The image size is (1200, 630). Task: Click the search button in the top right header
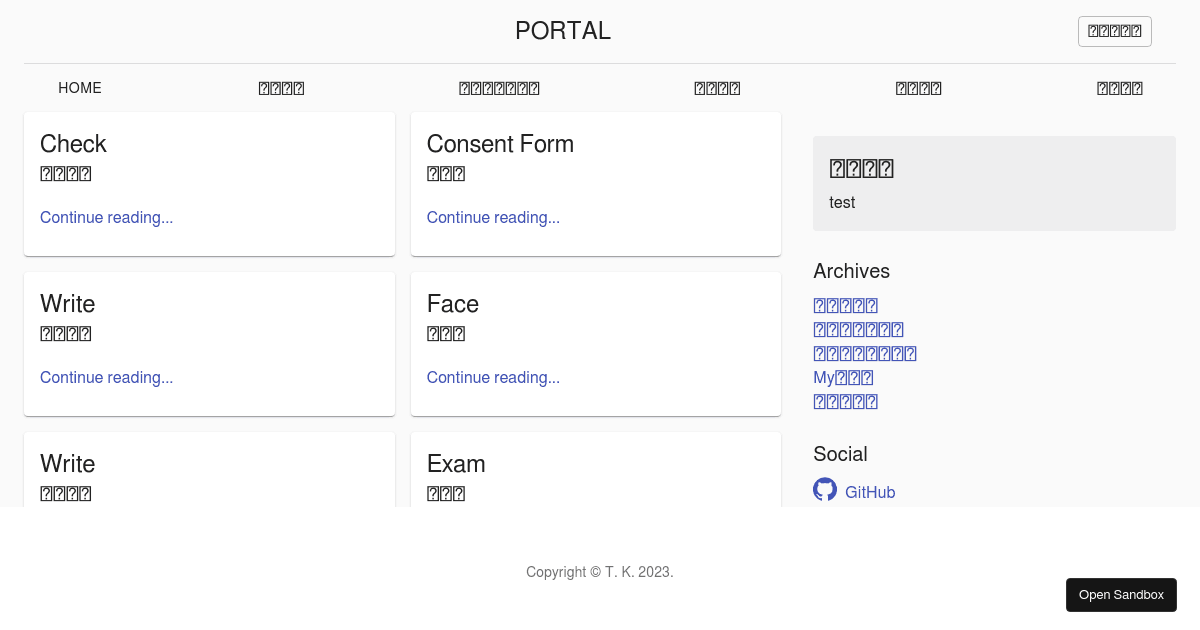click(1114, 31)
